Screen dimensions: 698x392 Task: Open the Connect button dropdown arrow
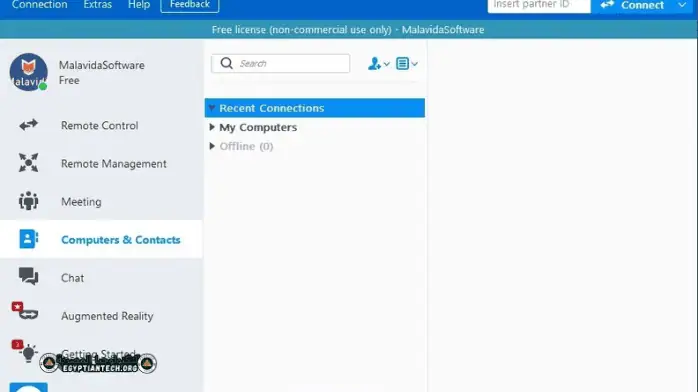682,5
